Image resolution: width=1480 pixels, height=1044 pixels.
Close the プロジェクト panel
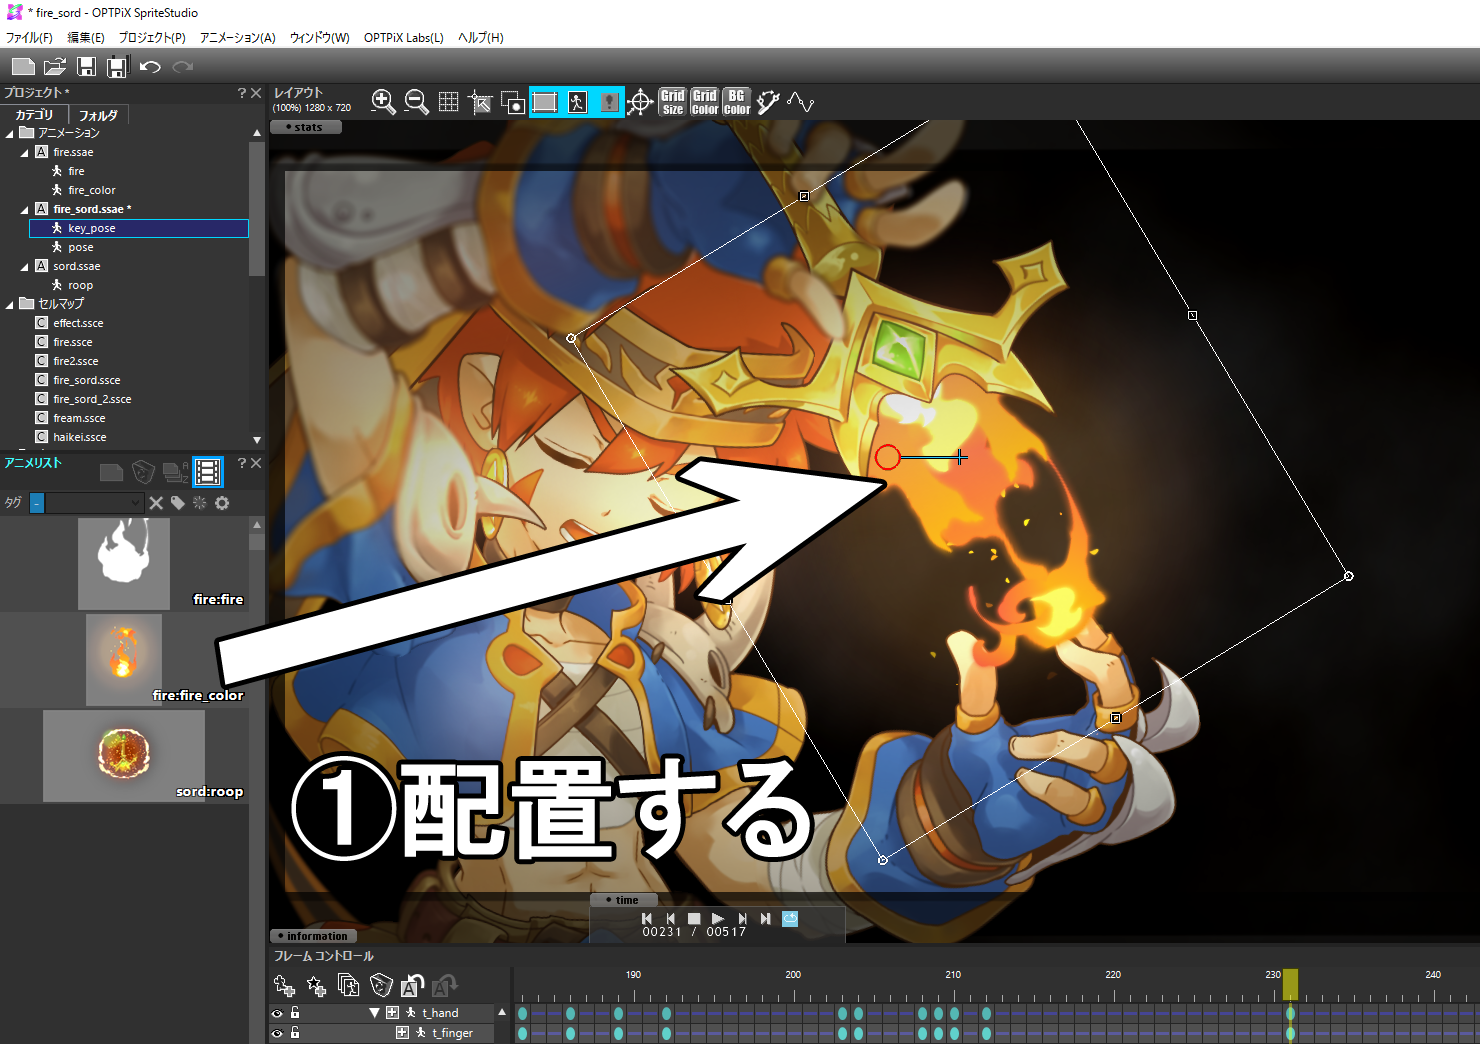click(x=256, y=93)
